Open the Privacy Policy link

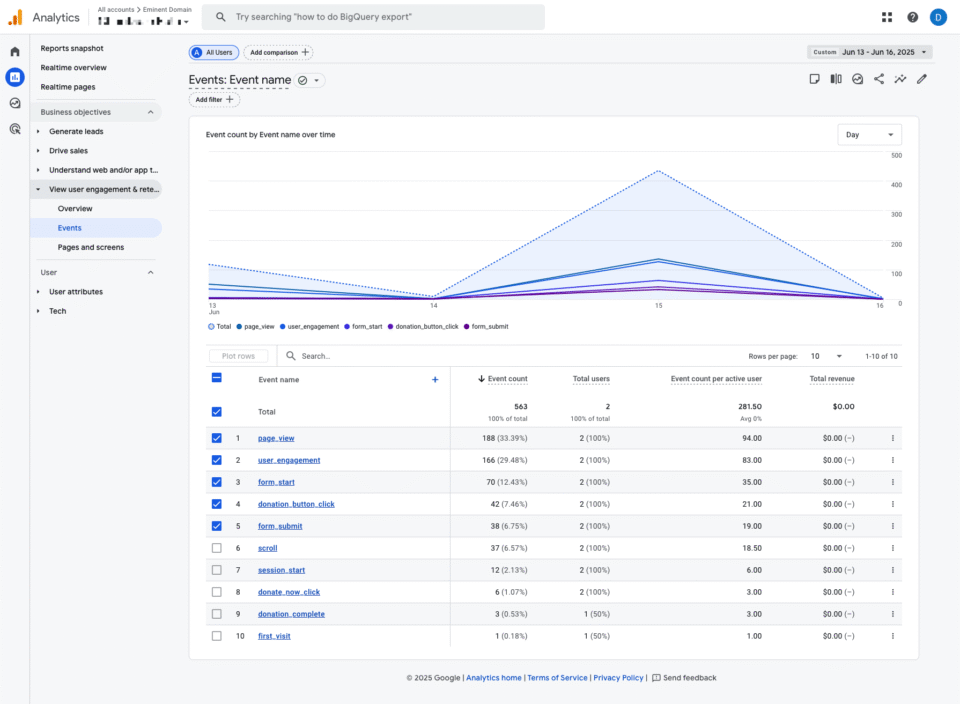[618, 678]
